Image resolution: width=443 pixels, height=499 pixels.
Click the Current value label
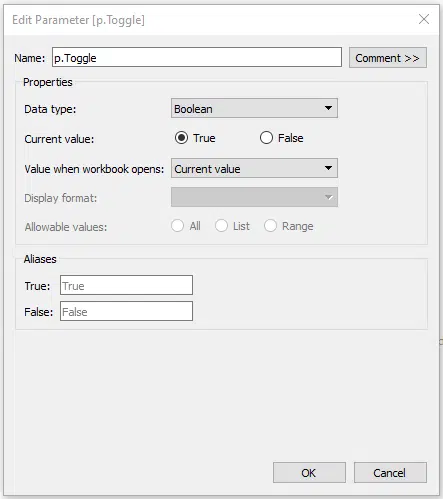[x=59, y=139]
